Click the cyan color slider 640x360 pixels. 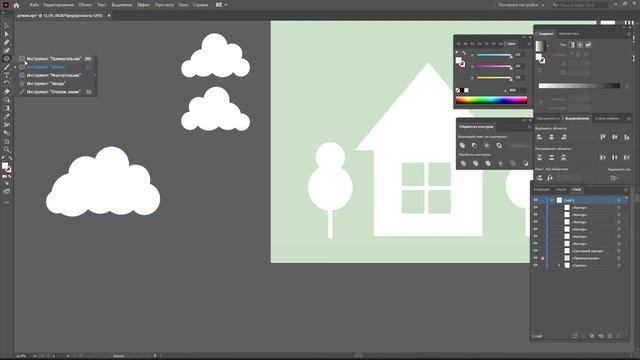(494, 55)
